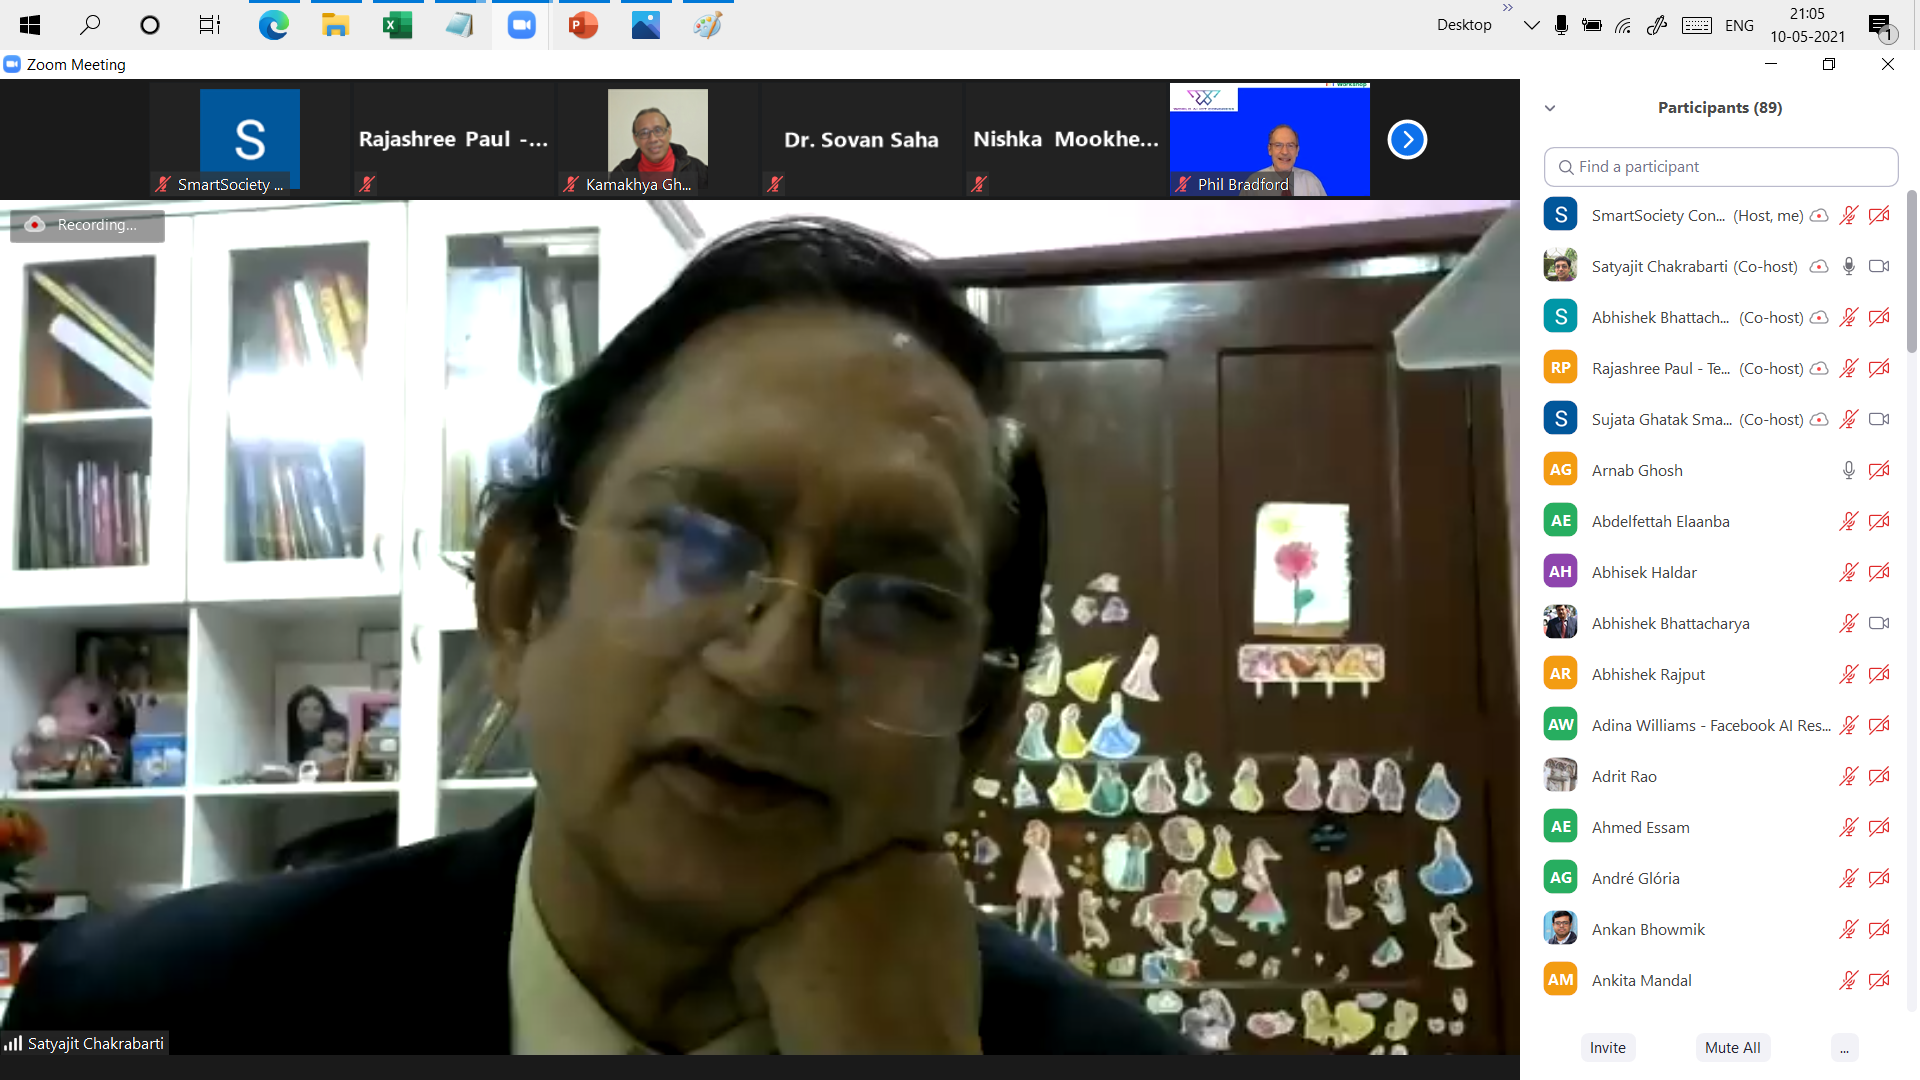The height and width of the screenshot is (1080, 1920).
Task: Click cloud recording icon beside SmartSociety host
Action: click(1819, 215)
